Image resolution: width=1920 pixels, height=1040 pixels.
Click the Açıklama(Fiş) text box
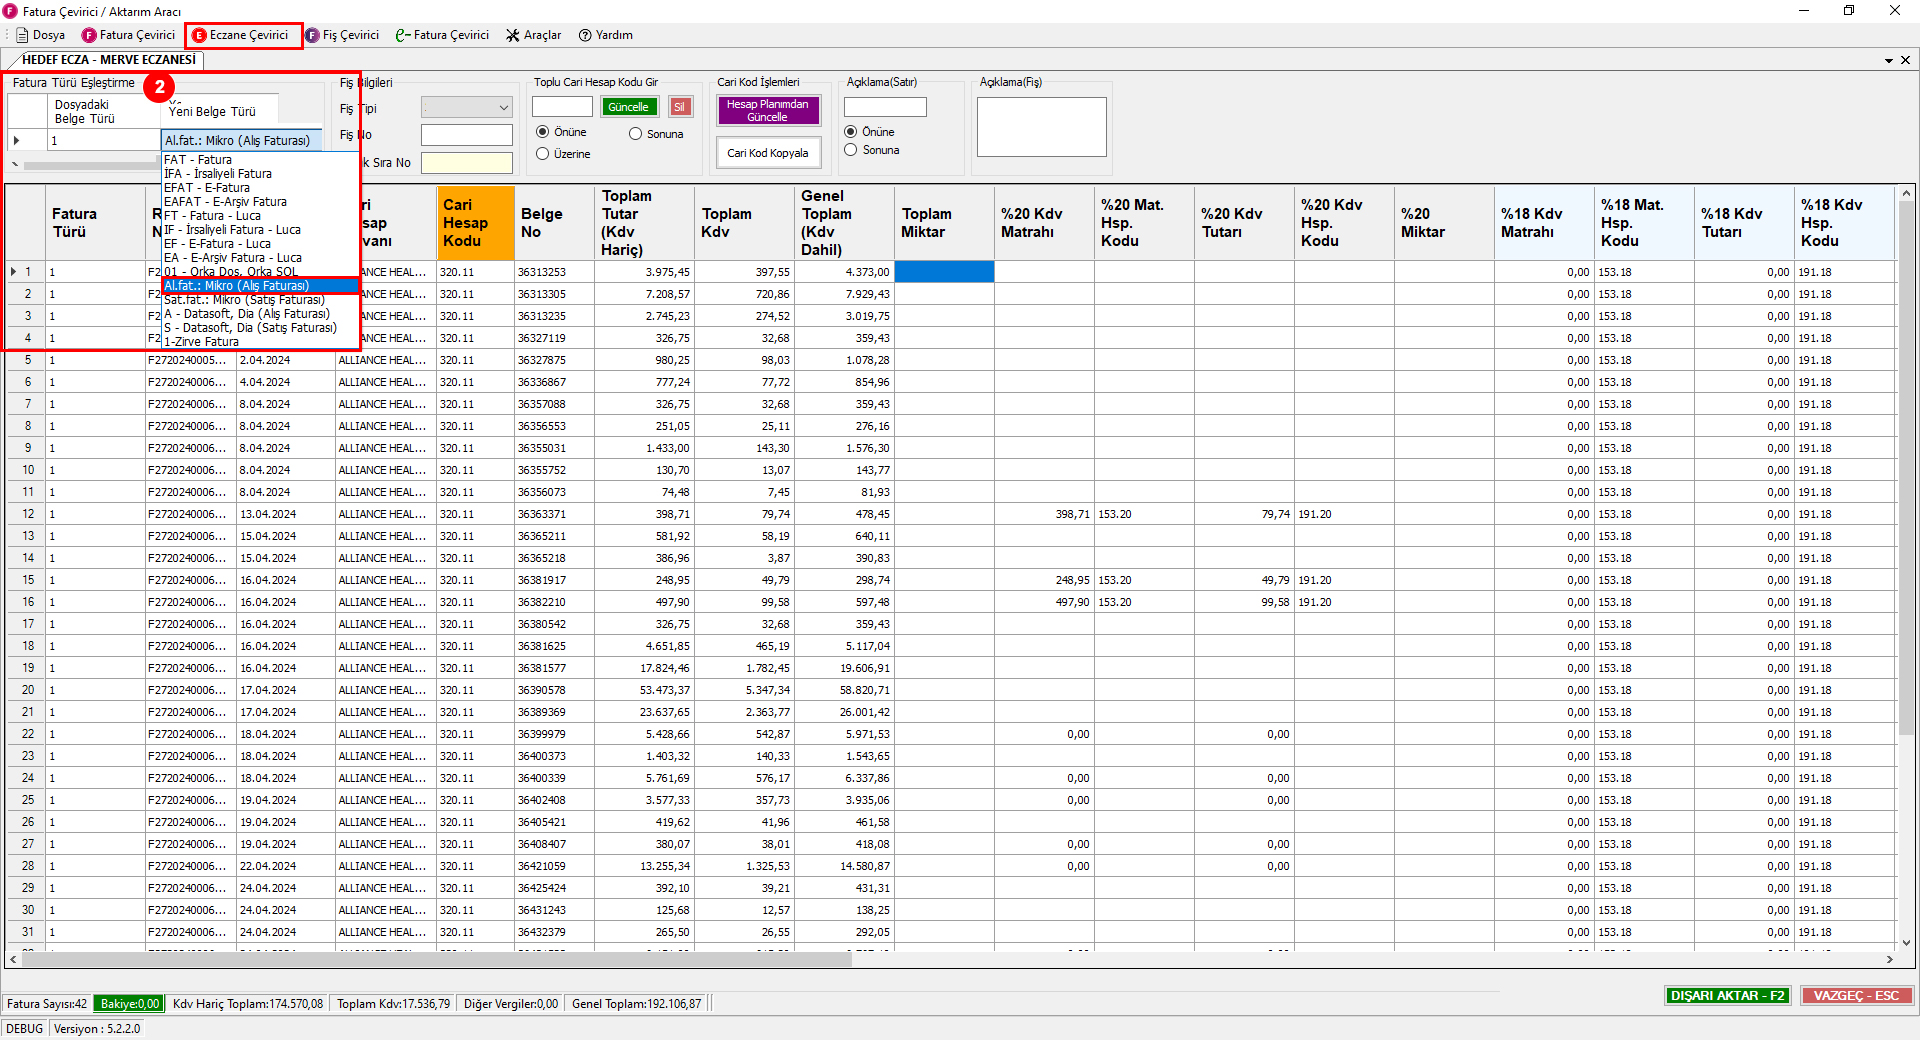point(1041,127)
